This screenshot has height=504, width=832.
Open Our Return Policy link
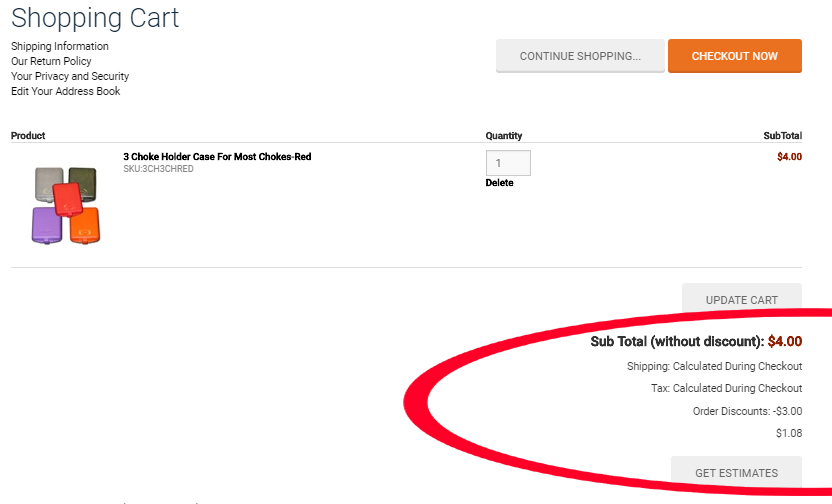click(51, 61)
